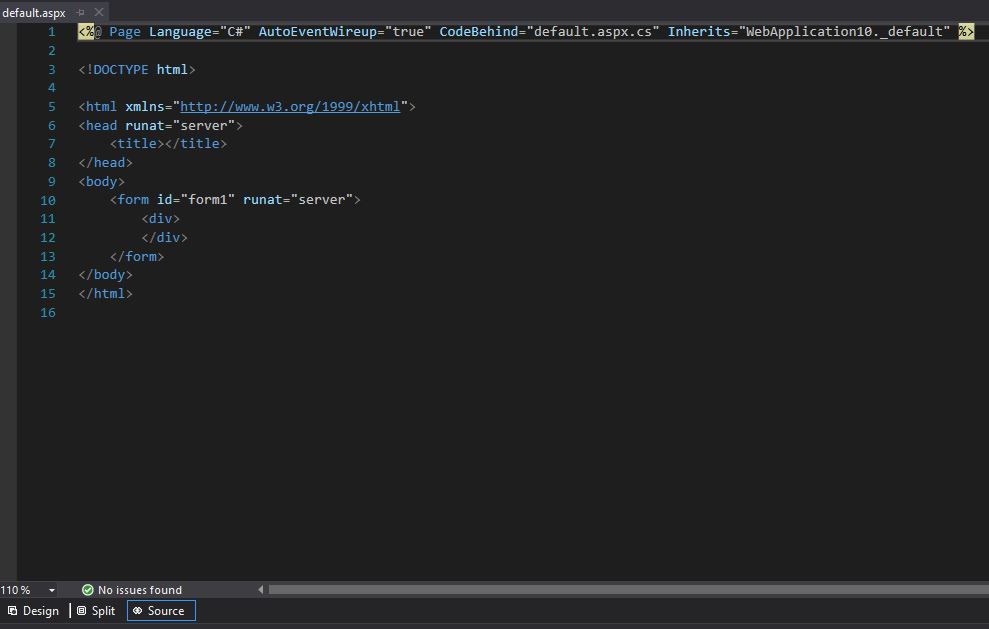
Task: Place cursor in the opening form tag
Action: pos(133,200)
